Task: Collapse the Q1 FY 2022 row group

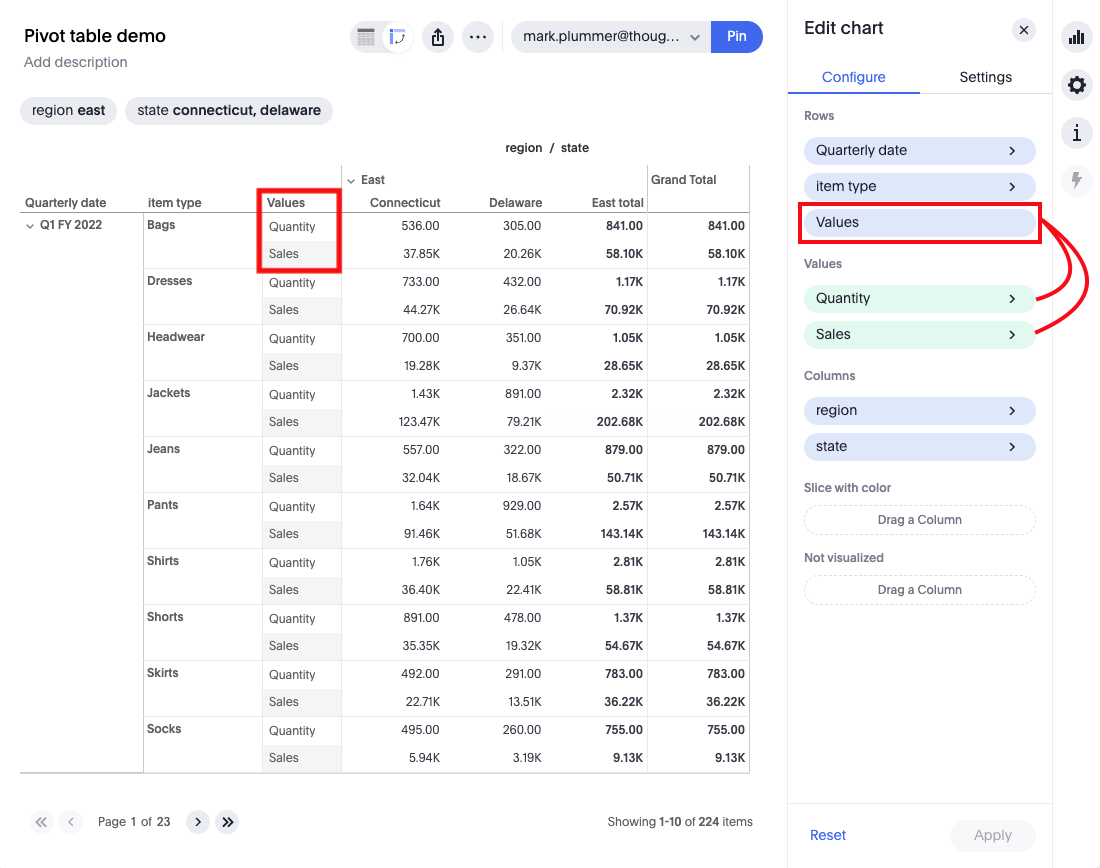Action: tap(30, 225)
